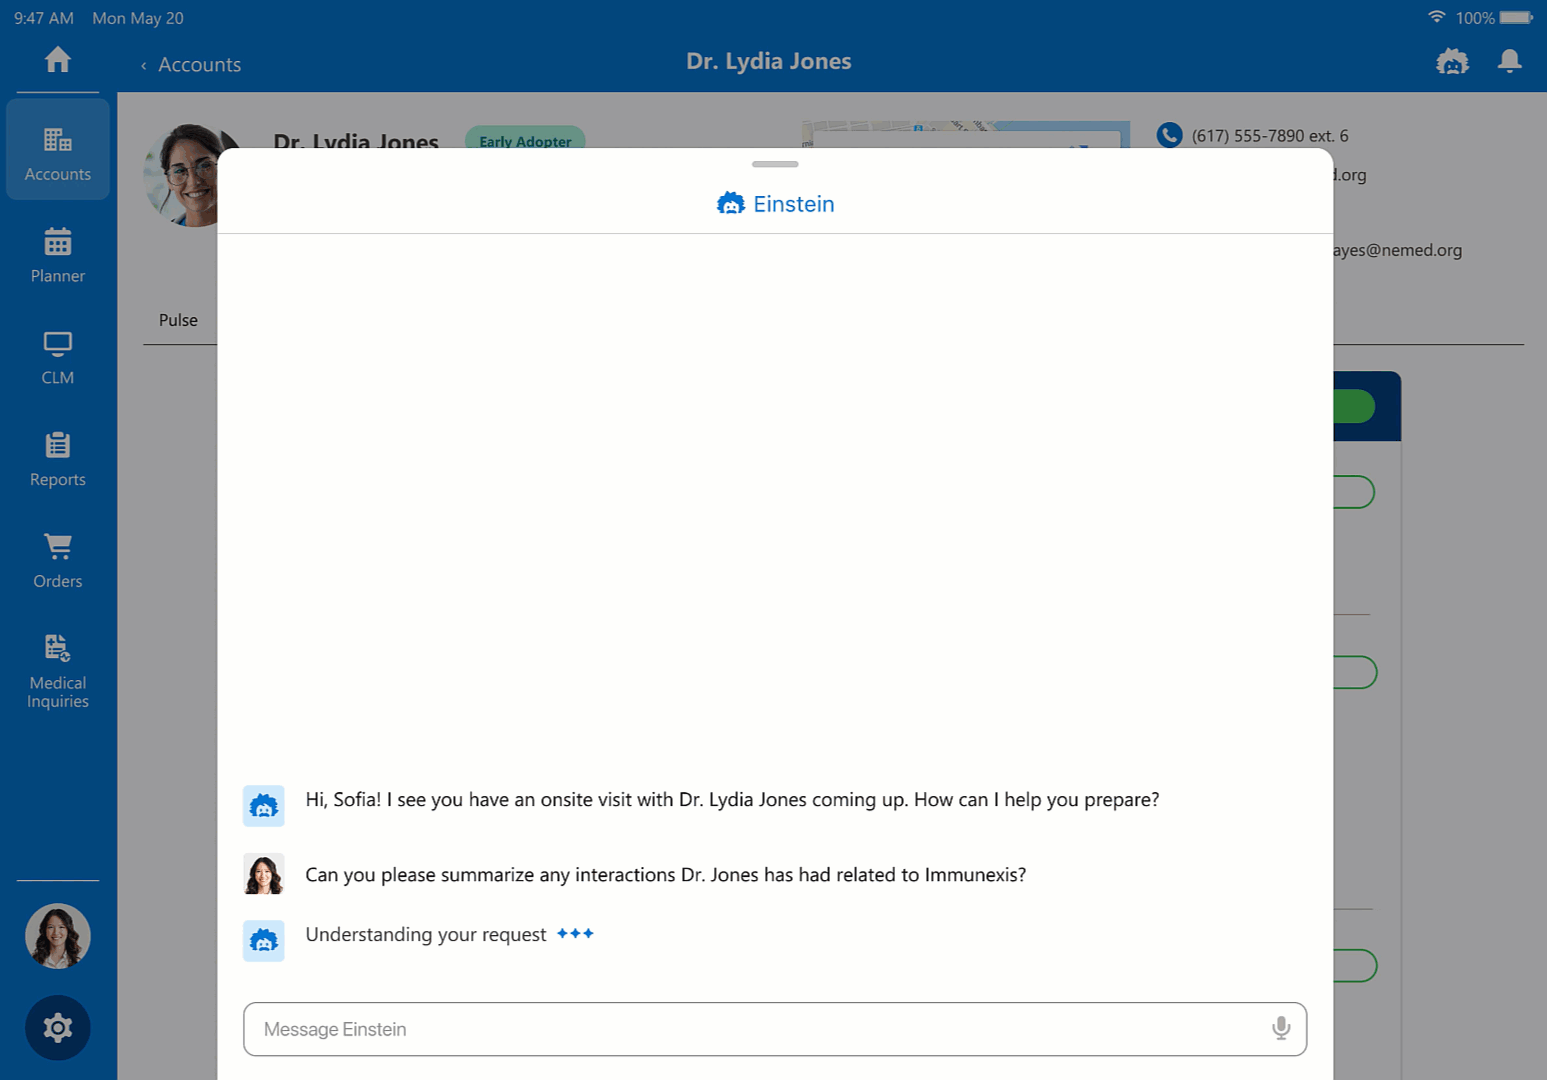Tap Einstein avatar beside Understanding your request
This screenshot has height=1080, width=1547.
[264, 941]
